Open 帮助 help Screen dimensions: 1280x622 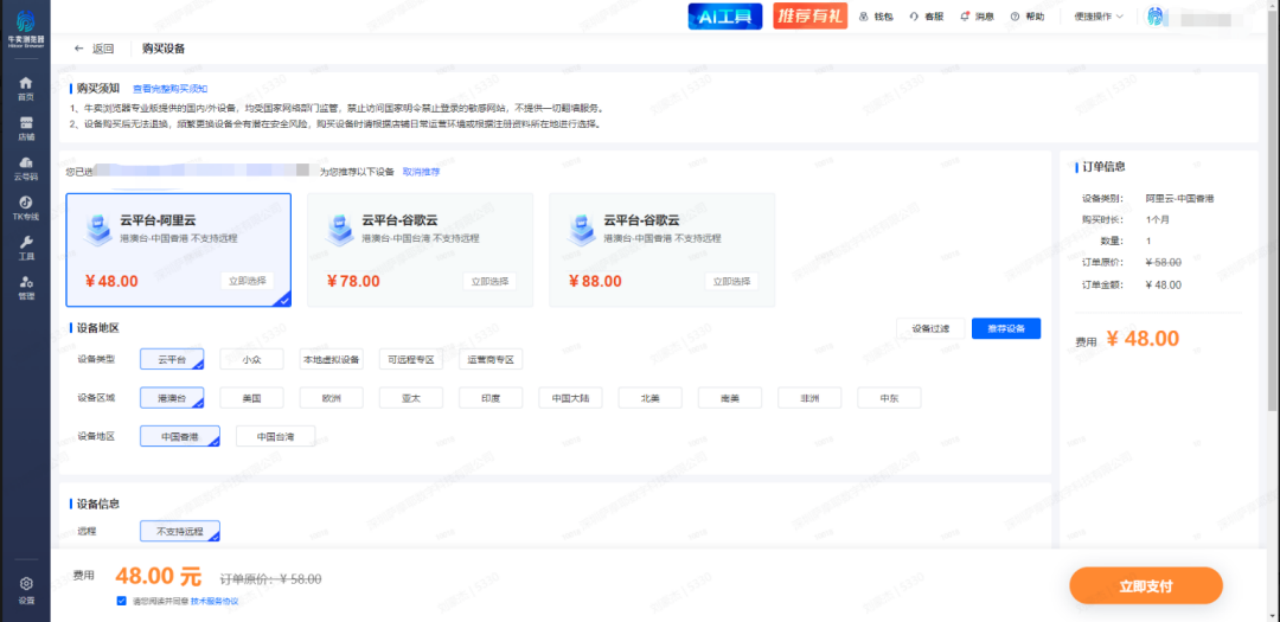tap(1027, 16)
